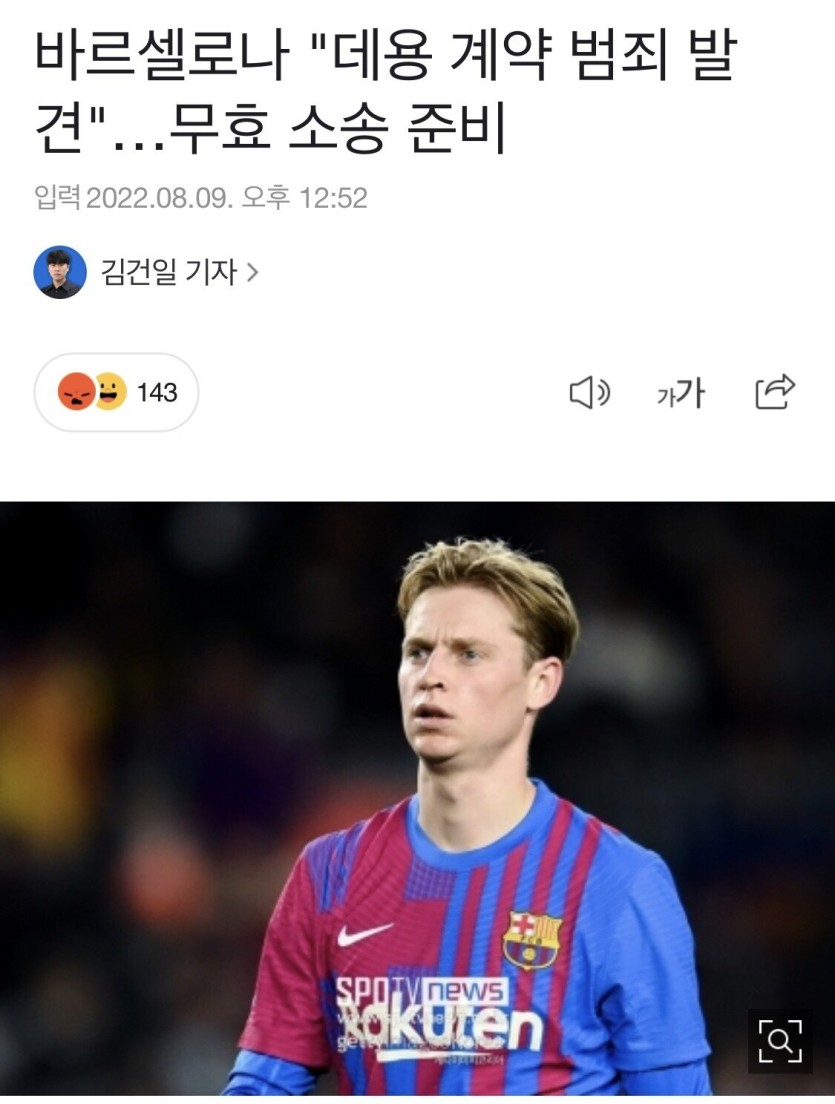
Task: Tap the speaker icon to listen to article
Action: 589,392
